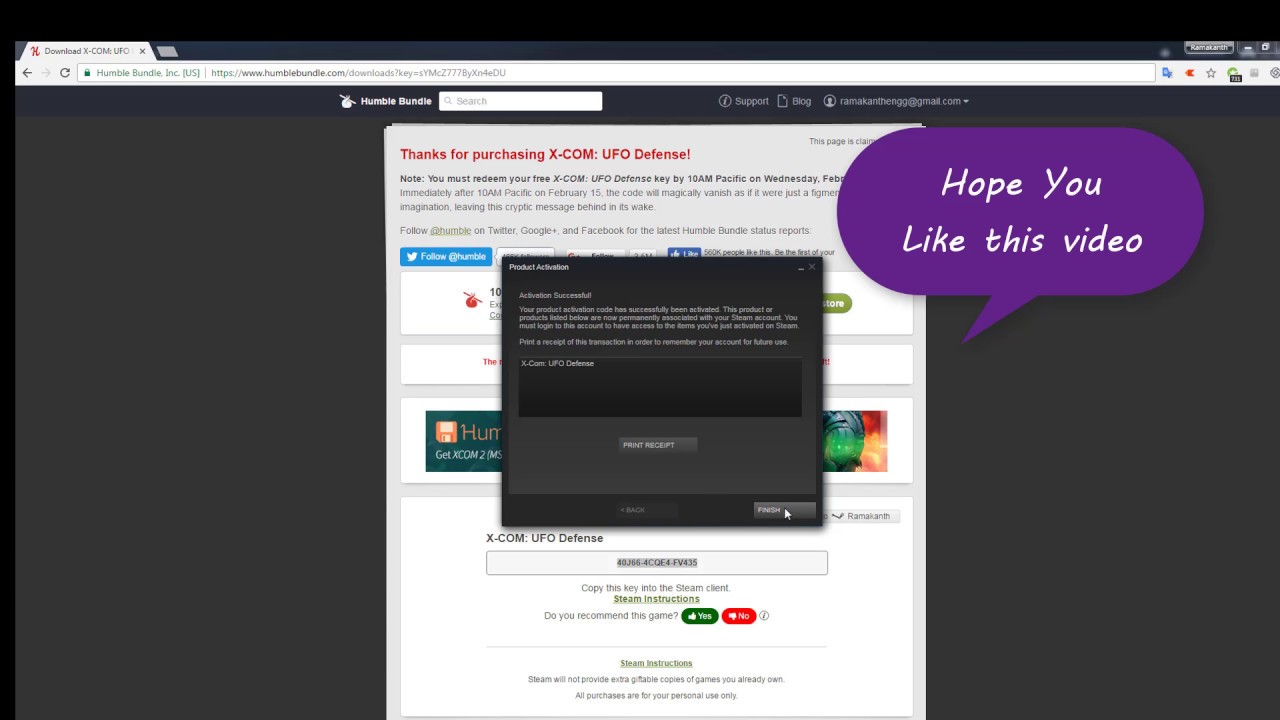Click PRINT RECEIPT in Product Activation
Viewport: 1280px width, 720px height.
tap(657, 445)
